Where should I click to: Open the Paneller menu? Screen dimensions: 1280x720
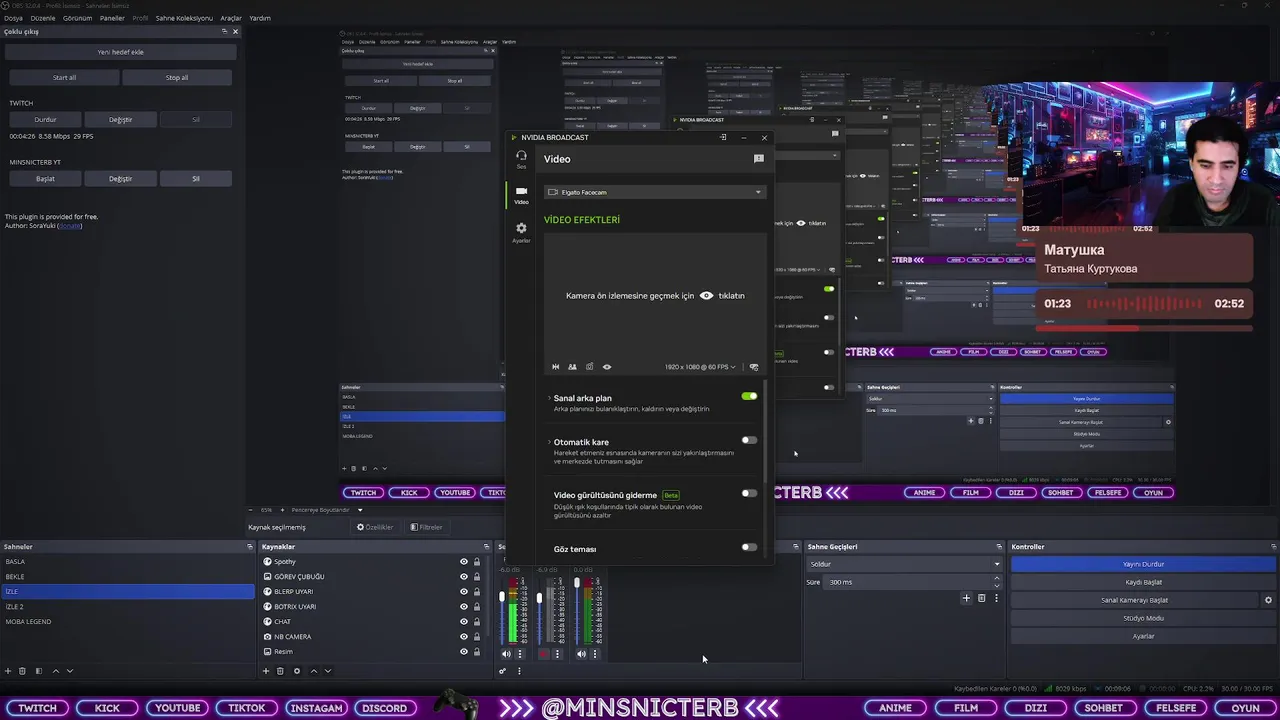pyautogui.click(x=112, y=18)
